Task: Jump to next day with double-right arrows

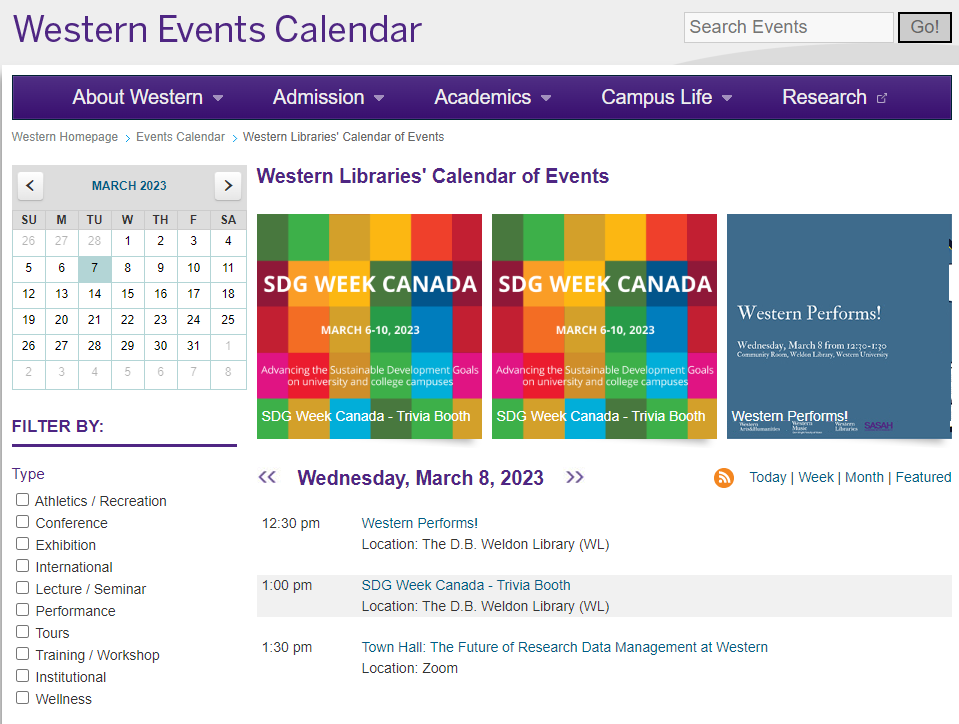Action: [x=575, y=477]
